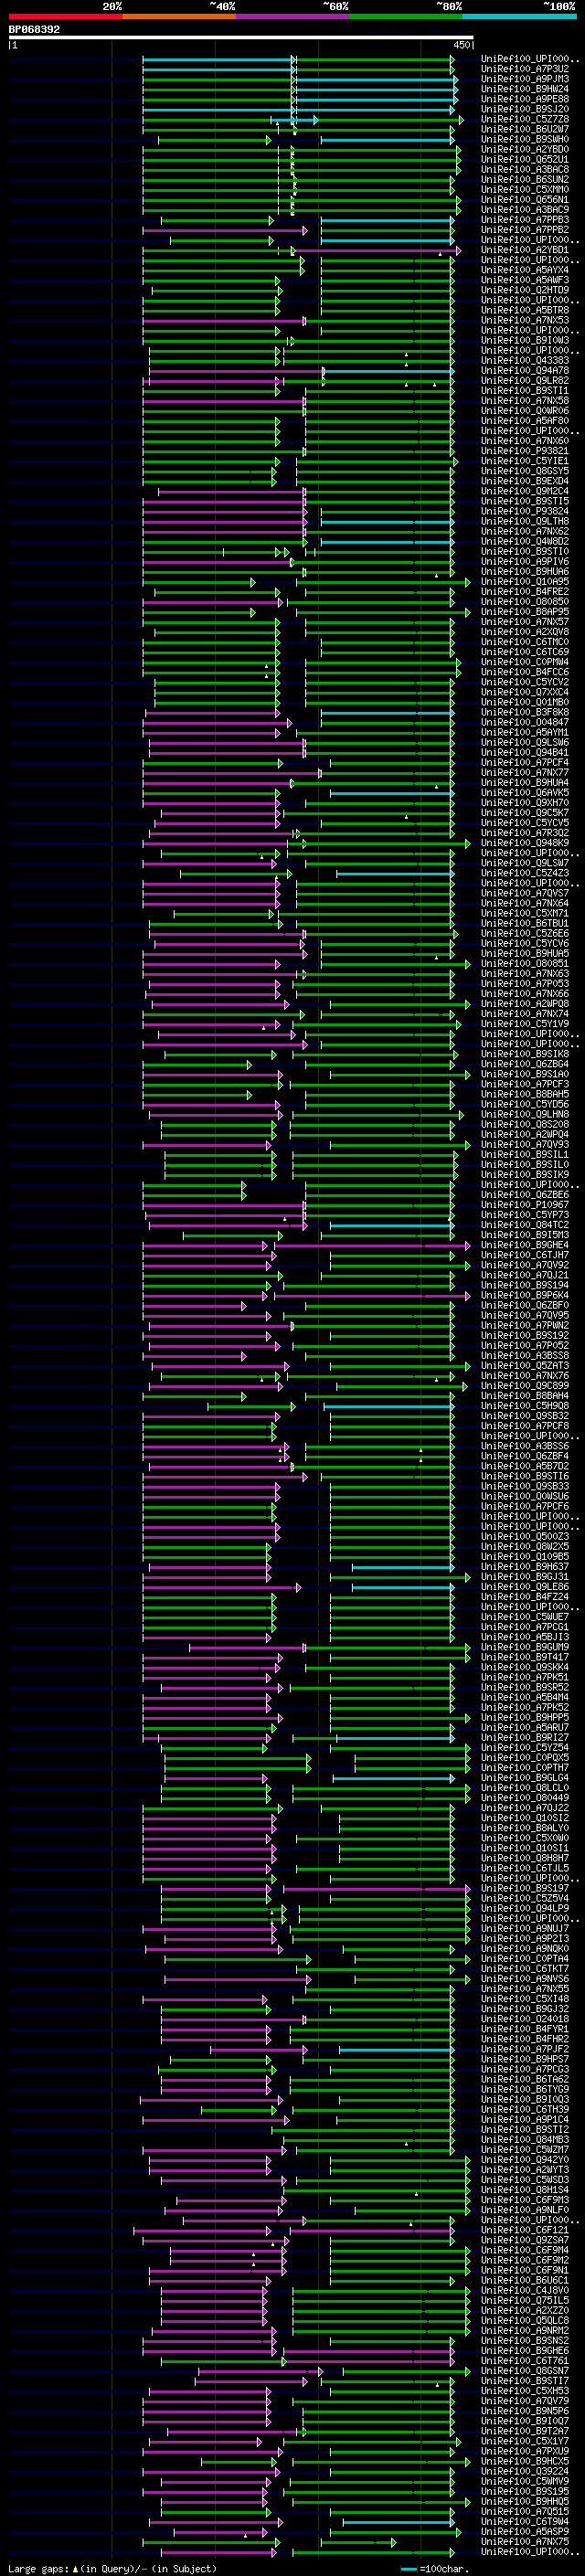The image size is (585, 2576).
Task: Select the UniRef100_B6SUN2 label
Action: [525, 179]
